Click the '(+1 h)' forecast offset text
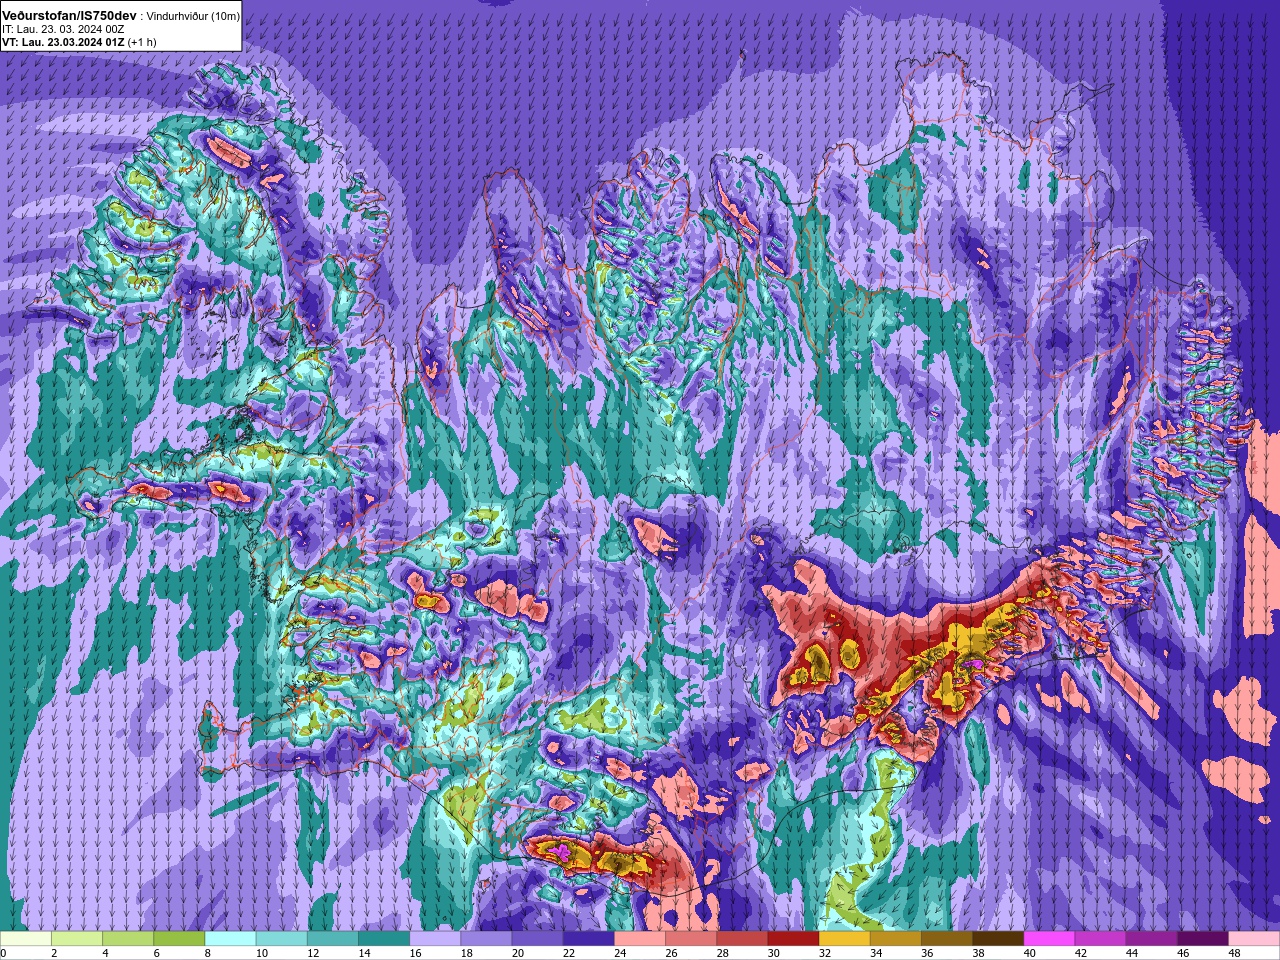This screenshot has width=1280, height=960. pyautogui.click(x=142, y=43)
